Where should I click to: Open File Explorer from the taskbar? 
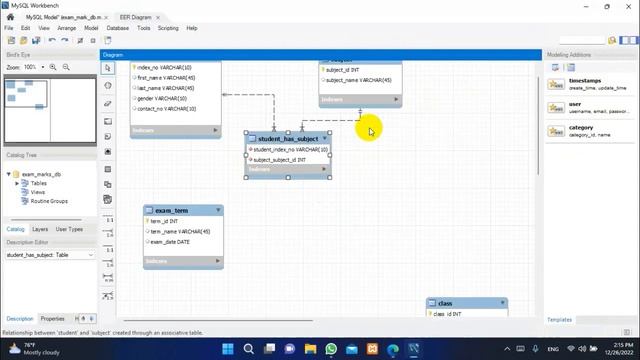(x=310, y=349)
